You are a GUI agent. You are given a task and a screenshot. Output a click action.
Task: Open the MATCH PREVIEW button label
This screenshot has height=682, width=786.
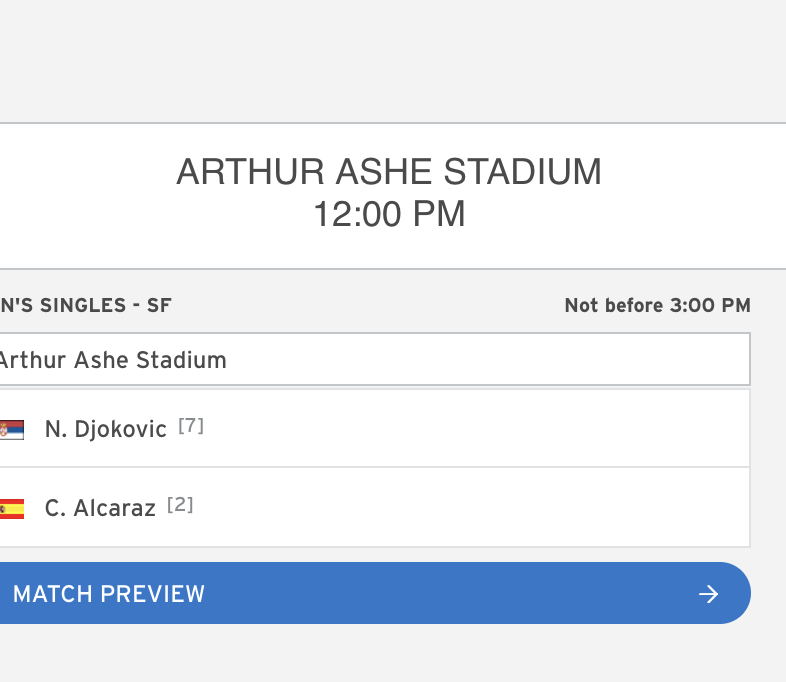[x=108, y=594]
